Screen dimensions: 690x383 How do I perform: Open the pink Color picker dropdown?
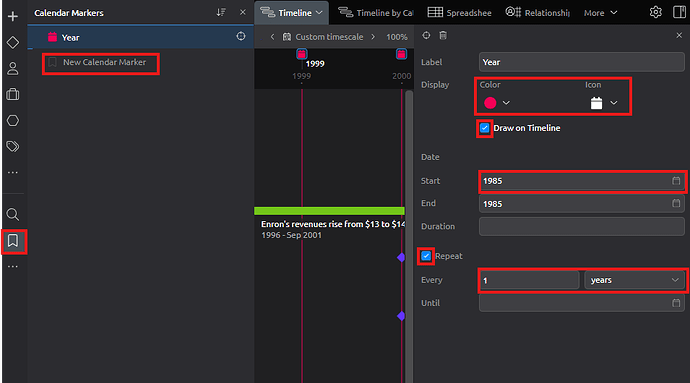[x=497, y=103]
